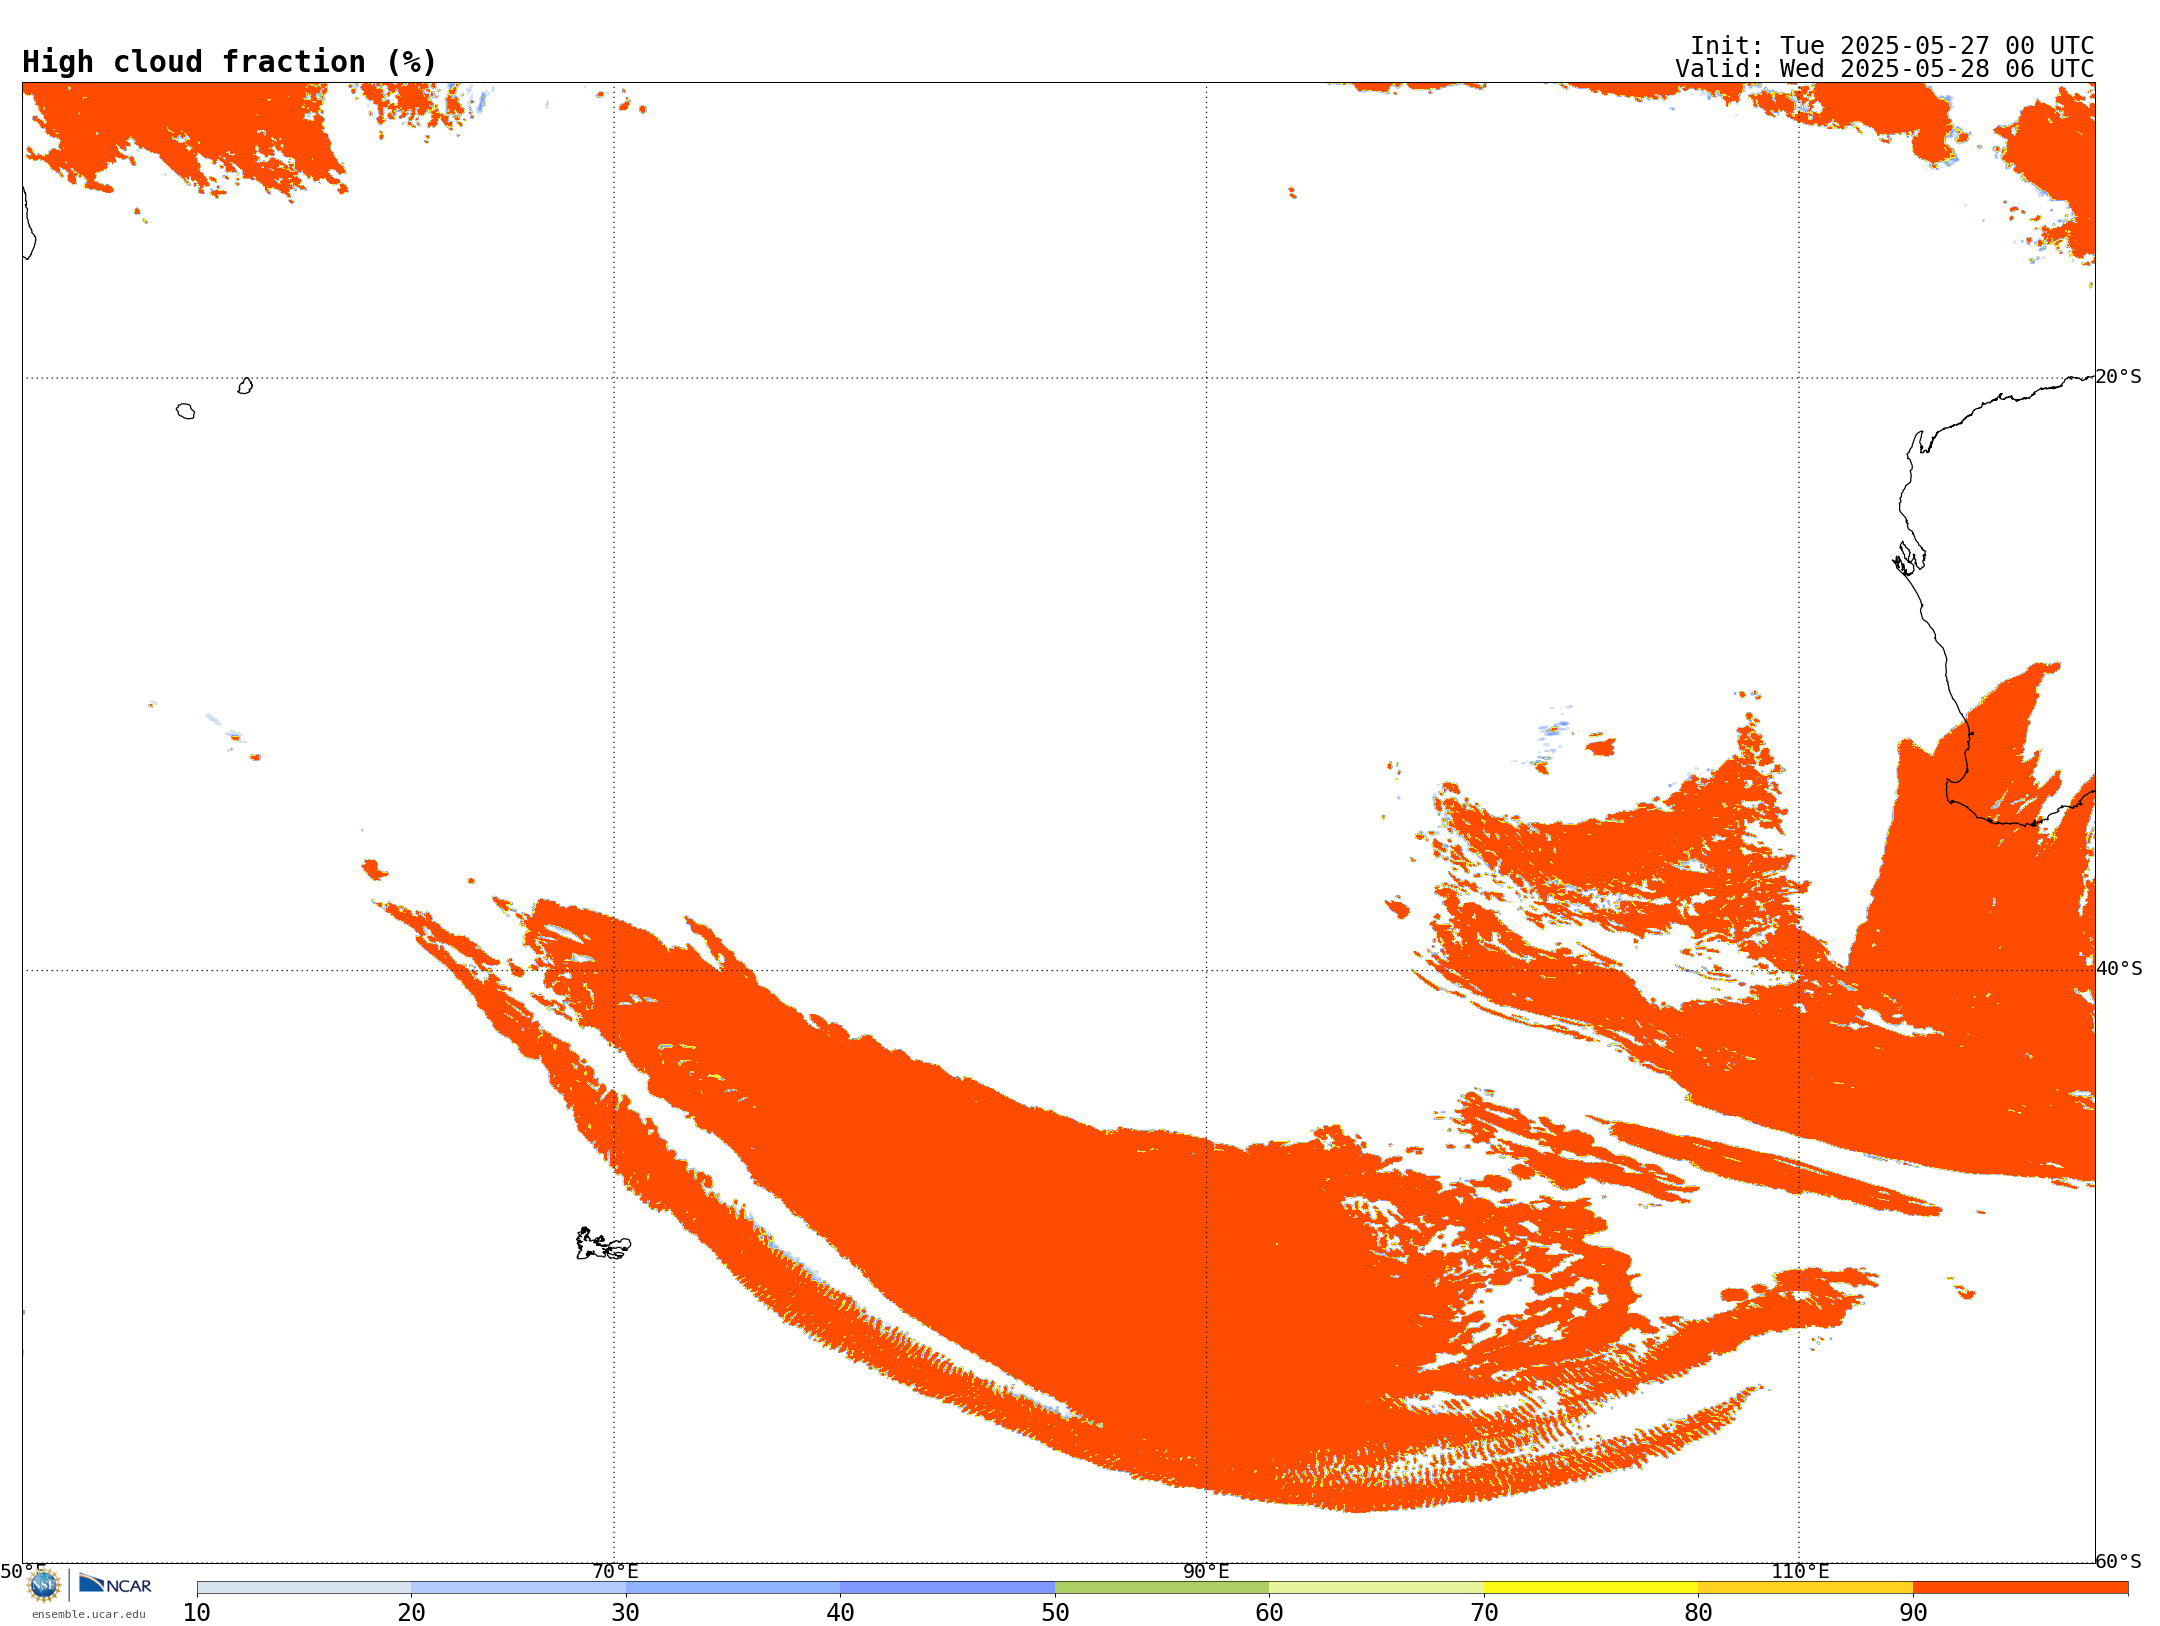This screenshot has height=1626, width=2160.
Task: Open the ensemble.ucar.edu link text
Action: 89,1614
